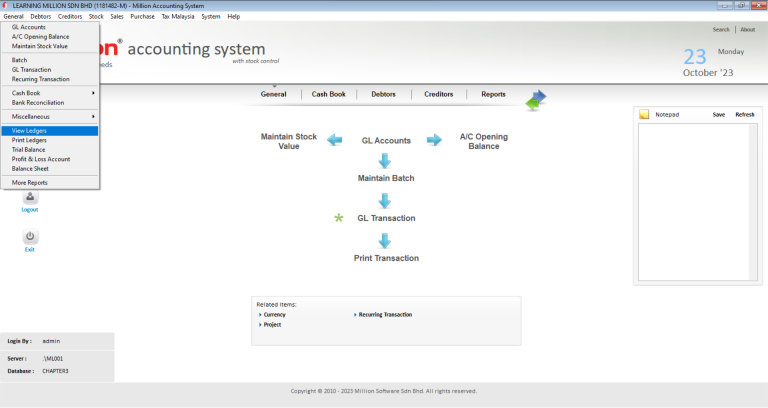
Task: Open the Sales menu
Action: pyautogui.click(x=117, y=16)
